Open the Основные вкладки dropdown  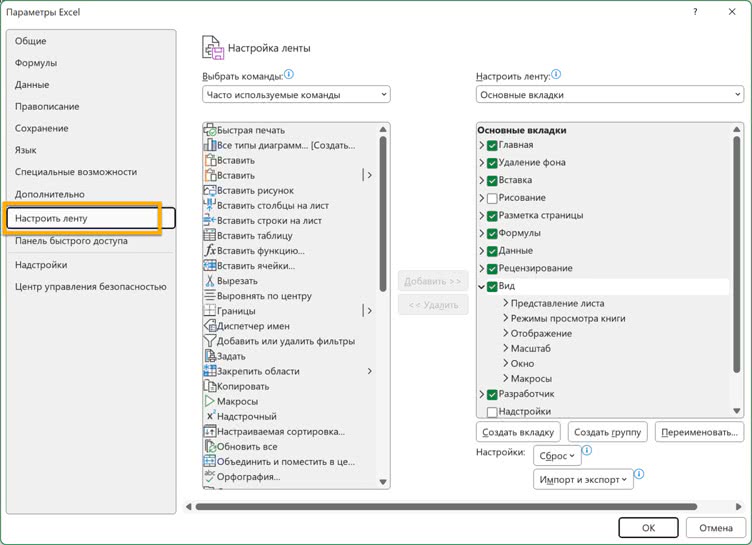point(610,95)
